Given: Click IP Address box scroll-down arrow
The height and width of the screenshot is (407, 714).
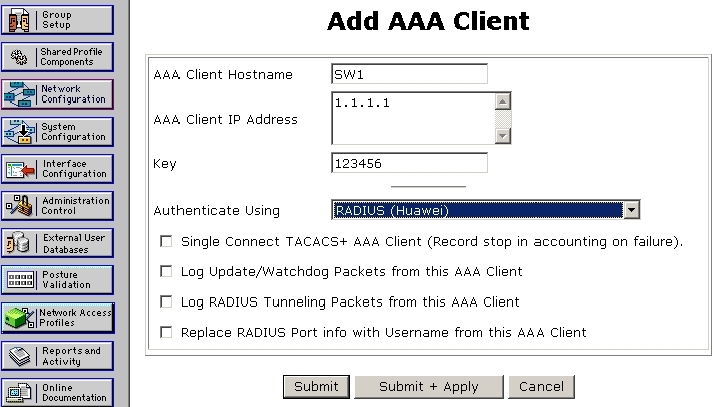Looking at the screenshot, I should (503, 136).
